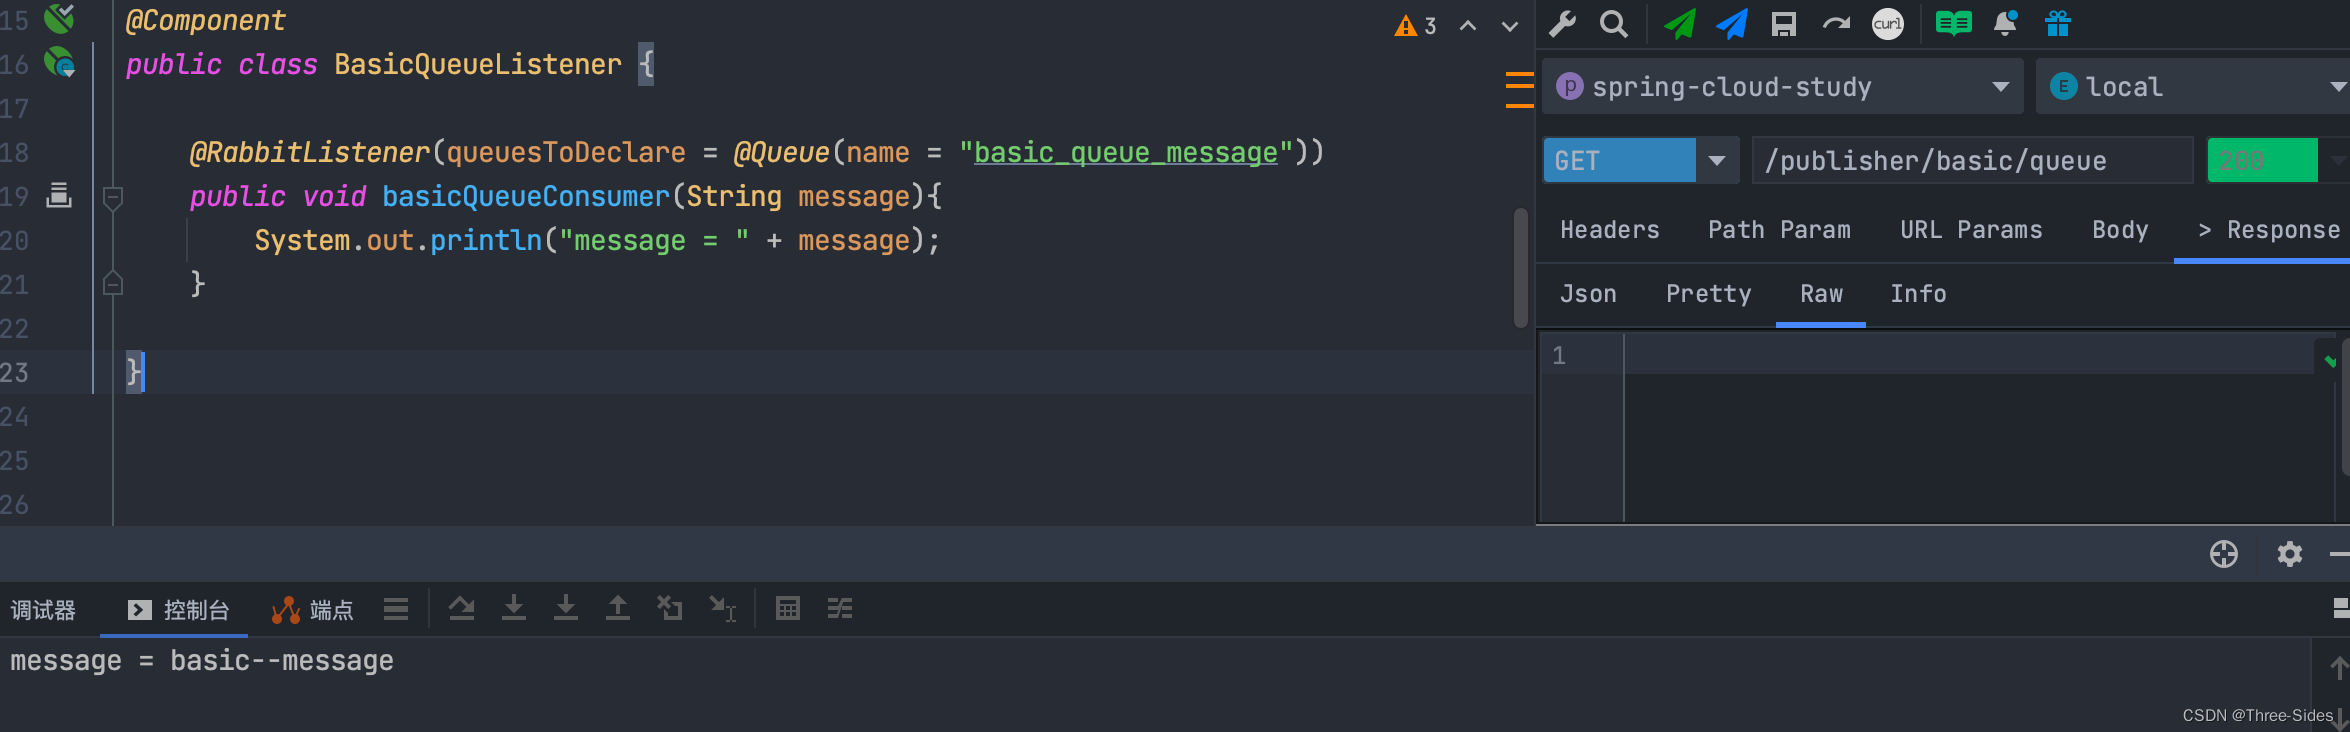Click the orange warning triangle indicator
Image resolution: width=2350 pixels, height=732 pixels.
[1406, 26]
